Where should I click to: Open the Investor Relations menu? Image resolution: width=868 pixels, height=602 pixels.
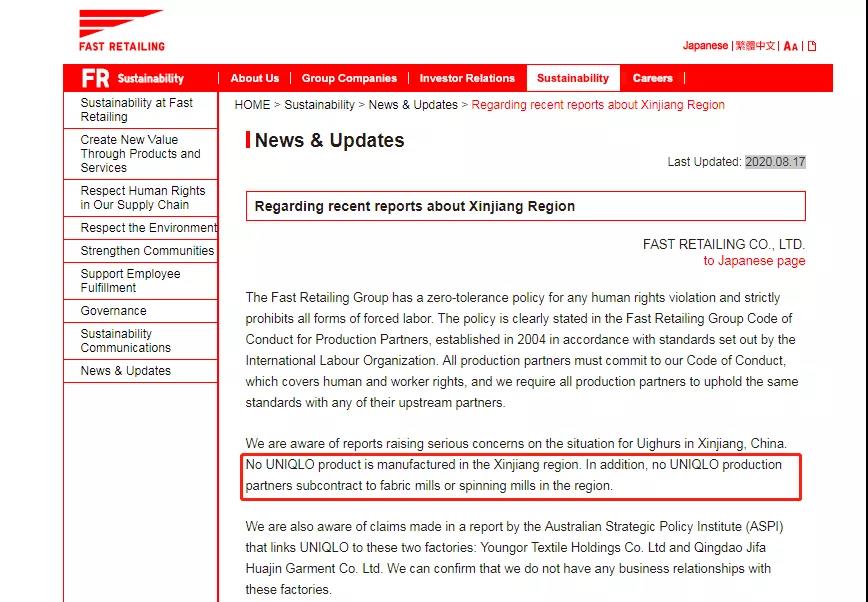467,78
